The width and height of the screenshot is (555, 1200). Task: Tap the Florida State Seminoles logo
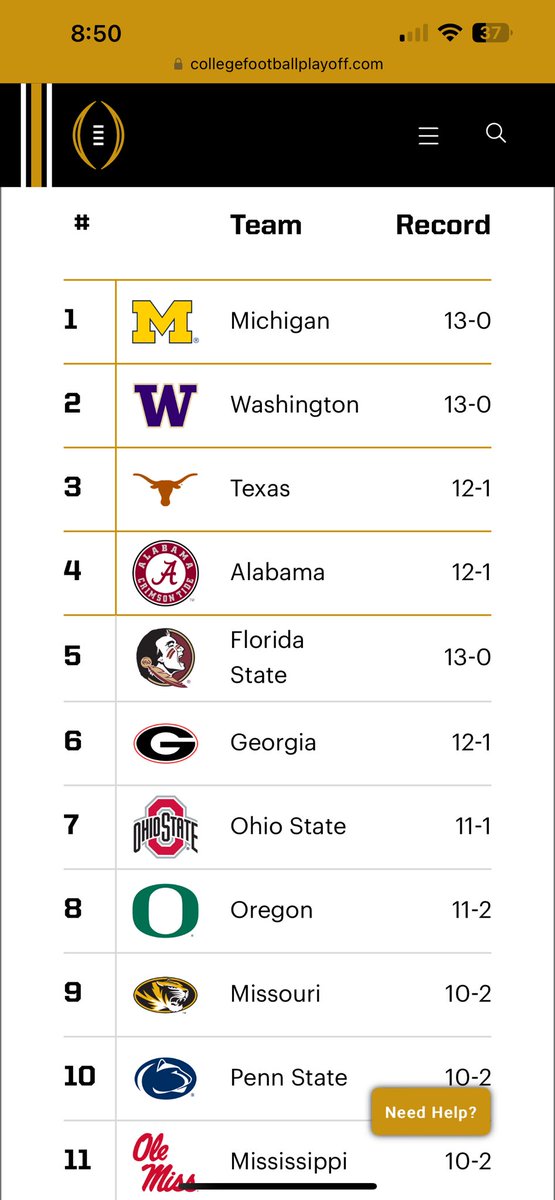[166, 657]
